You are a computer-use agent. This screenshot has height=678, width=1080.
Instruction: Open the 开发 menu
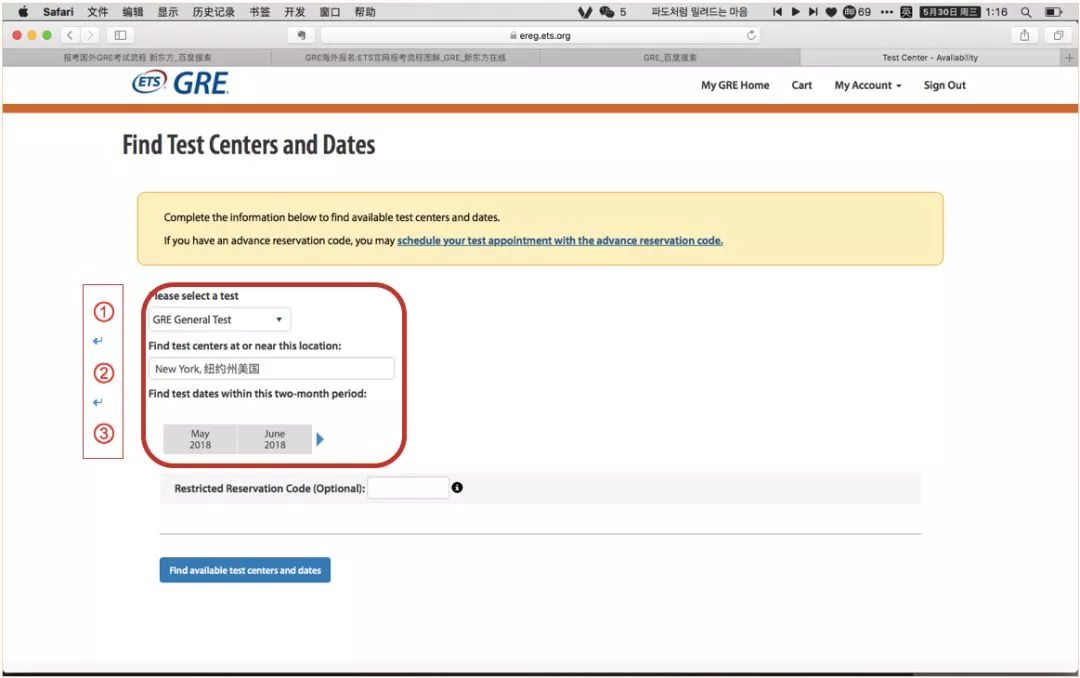click(295, 12)
